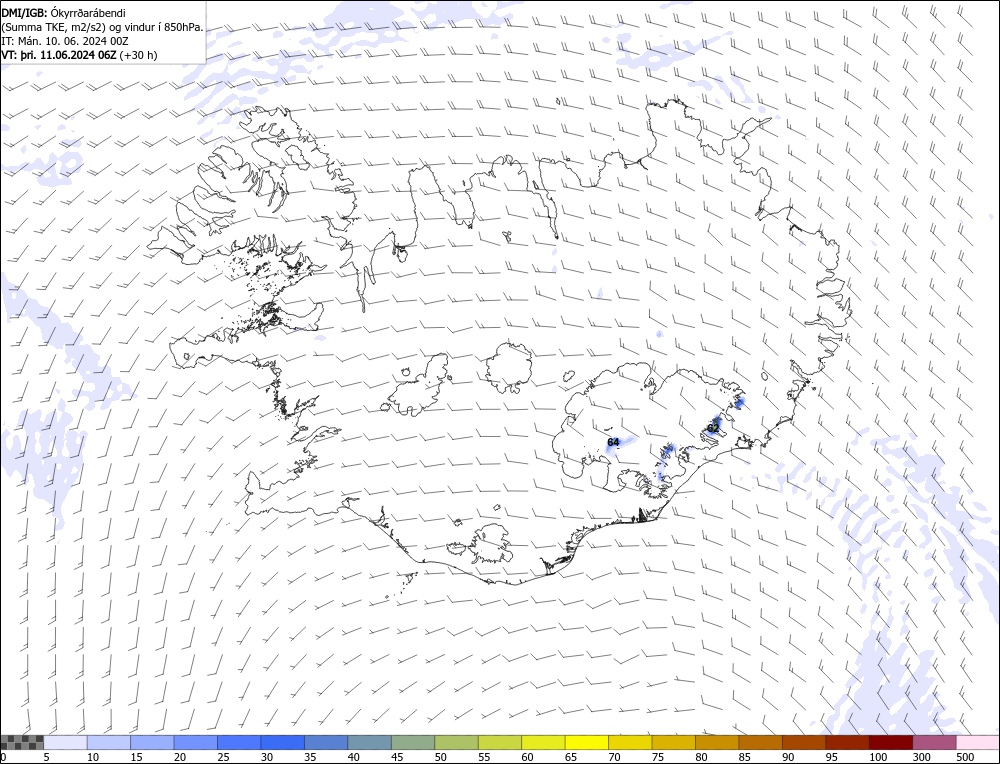
Task: Select the 75–80 amber legend swatch
Action: pyautogui.click(x=673, y=742)
